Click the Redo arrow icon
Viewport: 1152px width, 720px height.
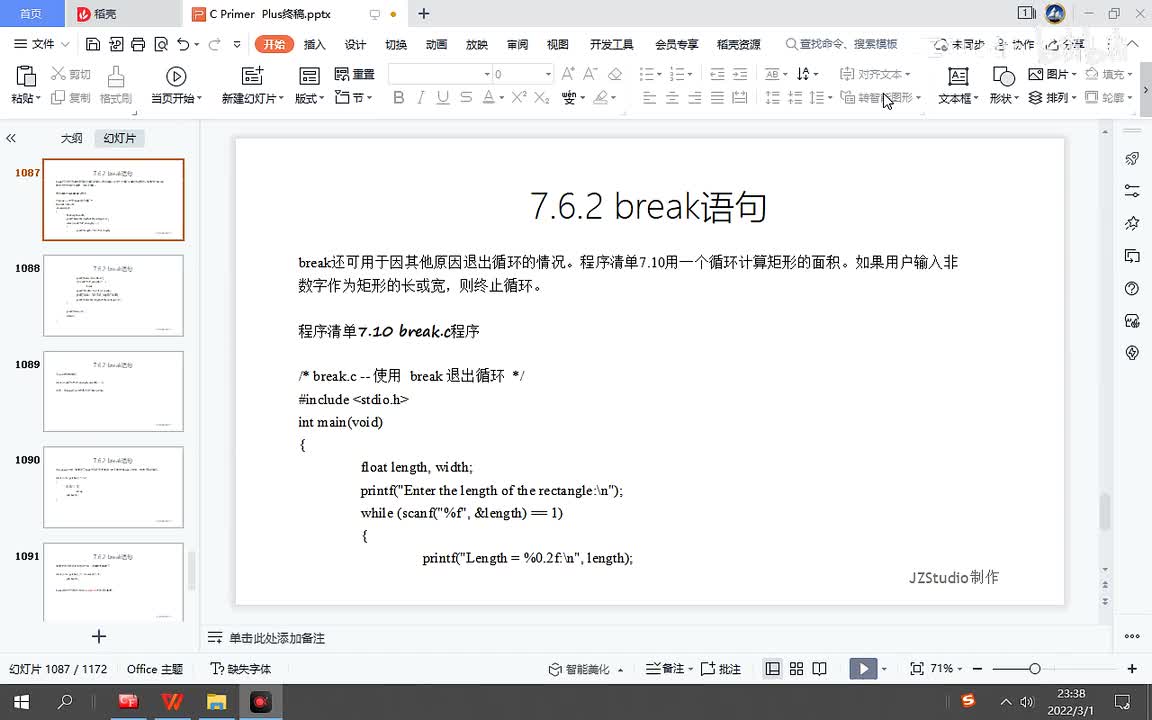[x=215, y=44]
